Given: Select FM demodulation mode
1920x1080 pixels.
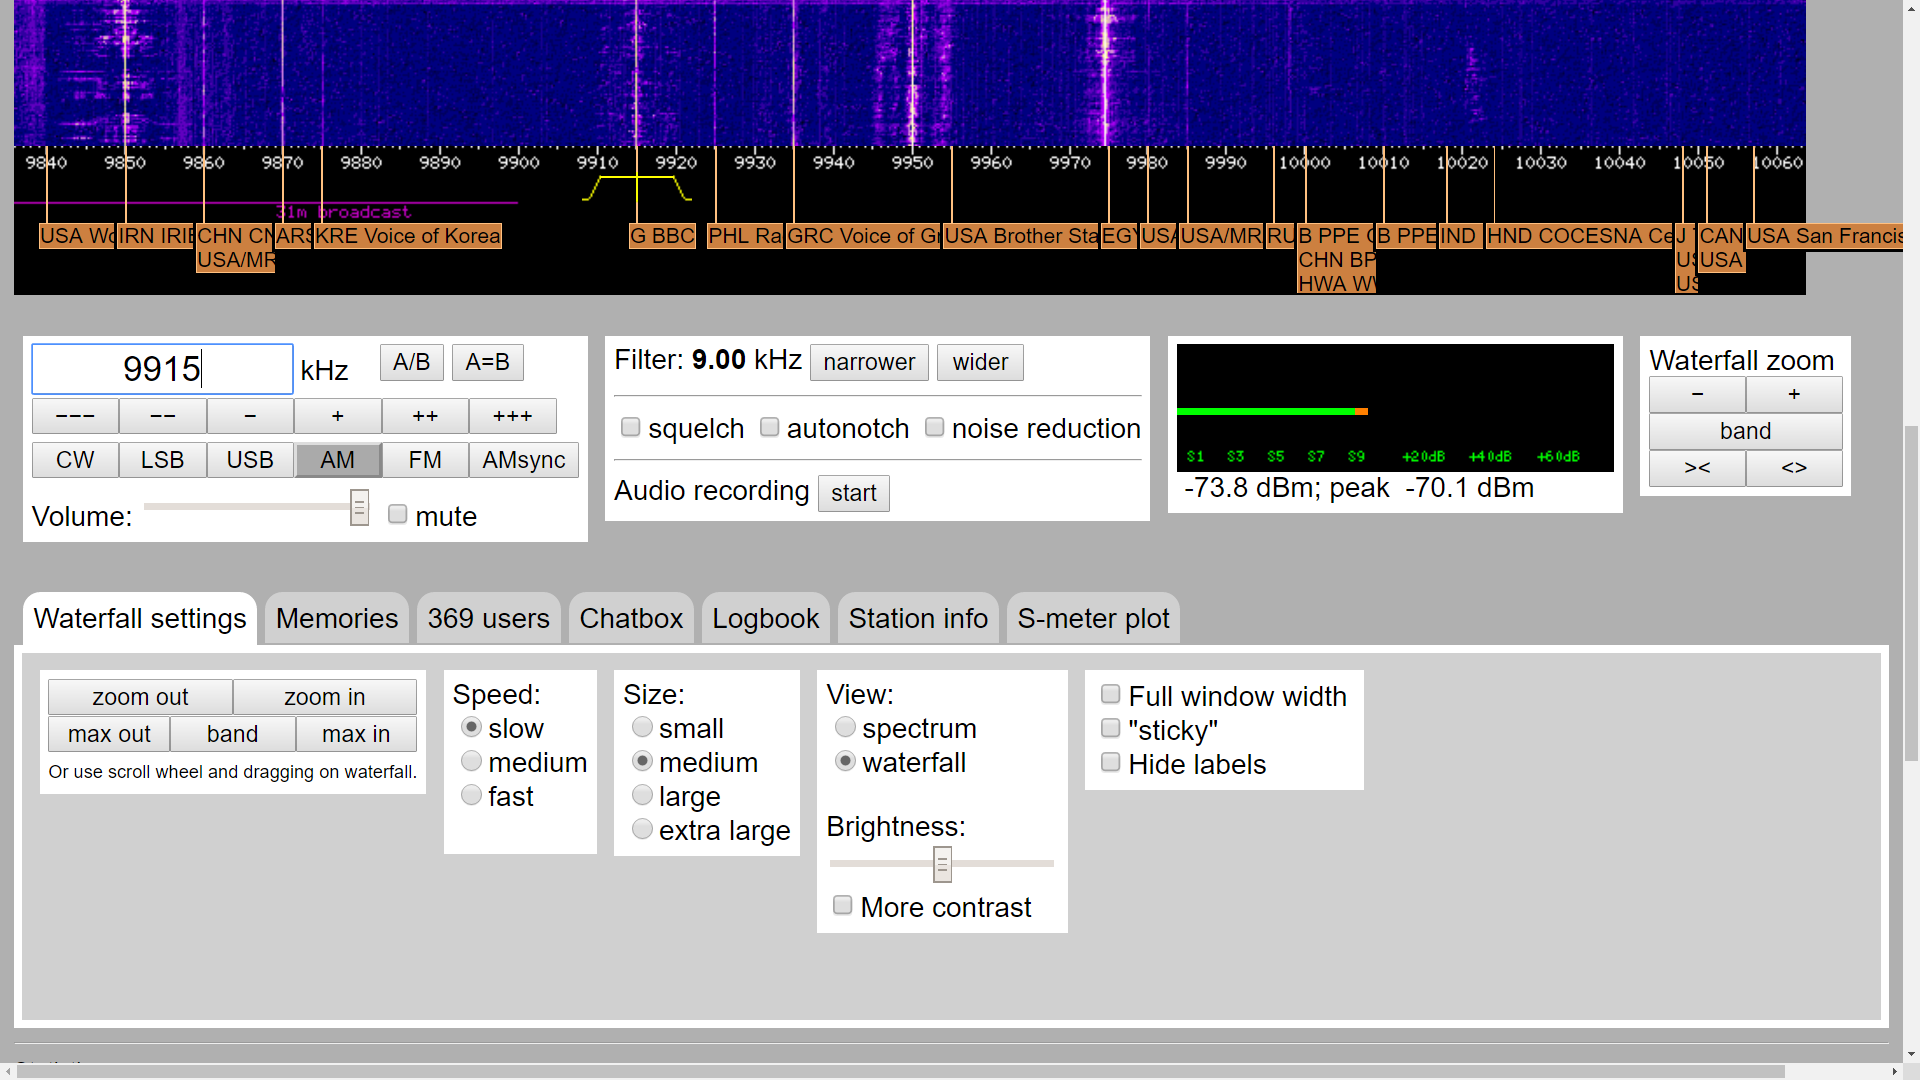Looking at the screenshot, I should (425, 460).
